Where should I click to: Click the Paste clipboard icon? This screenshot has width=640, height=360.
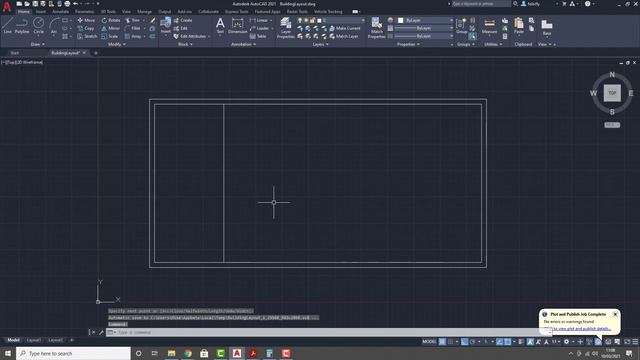click(x=519, y=25)
